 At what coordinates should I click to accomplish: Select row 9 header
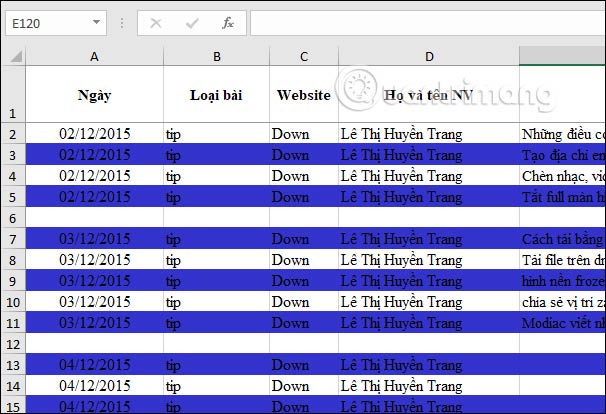point(13,280)
